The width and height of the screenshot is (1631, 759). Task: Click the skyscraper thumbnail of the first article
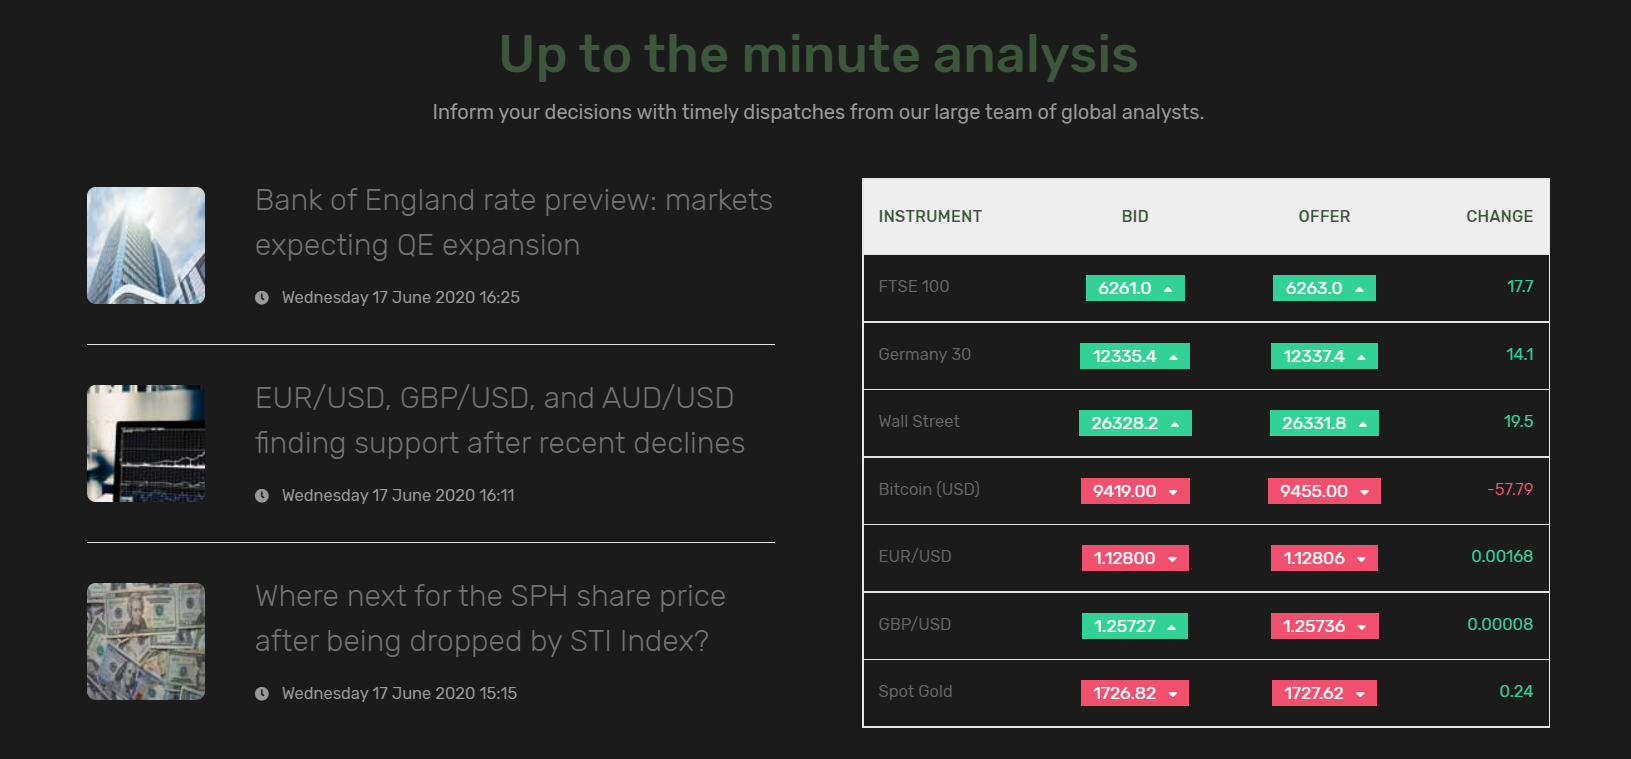point(145,245)
